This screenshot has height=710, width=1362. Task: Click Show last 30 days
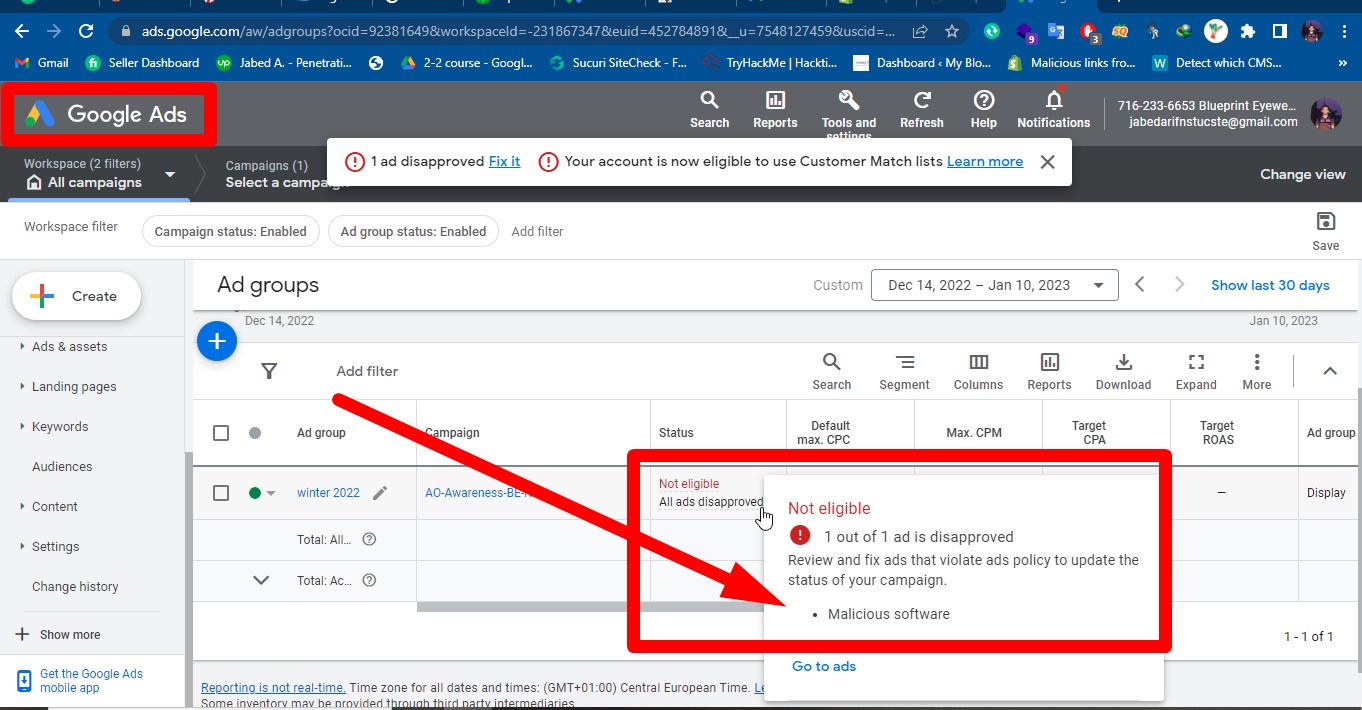1270,285
